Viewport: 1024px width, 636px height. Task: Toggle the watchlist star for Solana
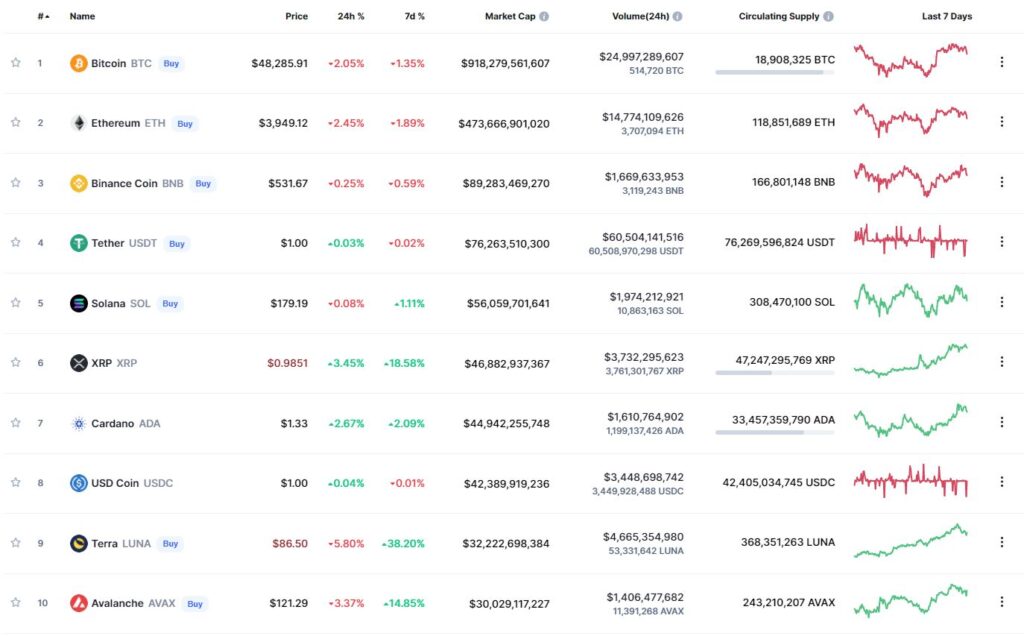click(x=16, y=303)
